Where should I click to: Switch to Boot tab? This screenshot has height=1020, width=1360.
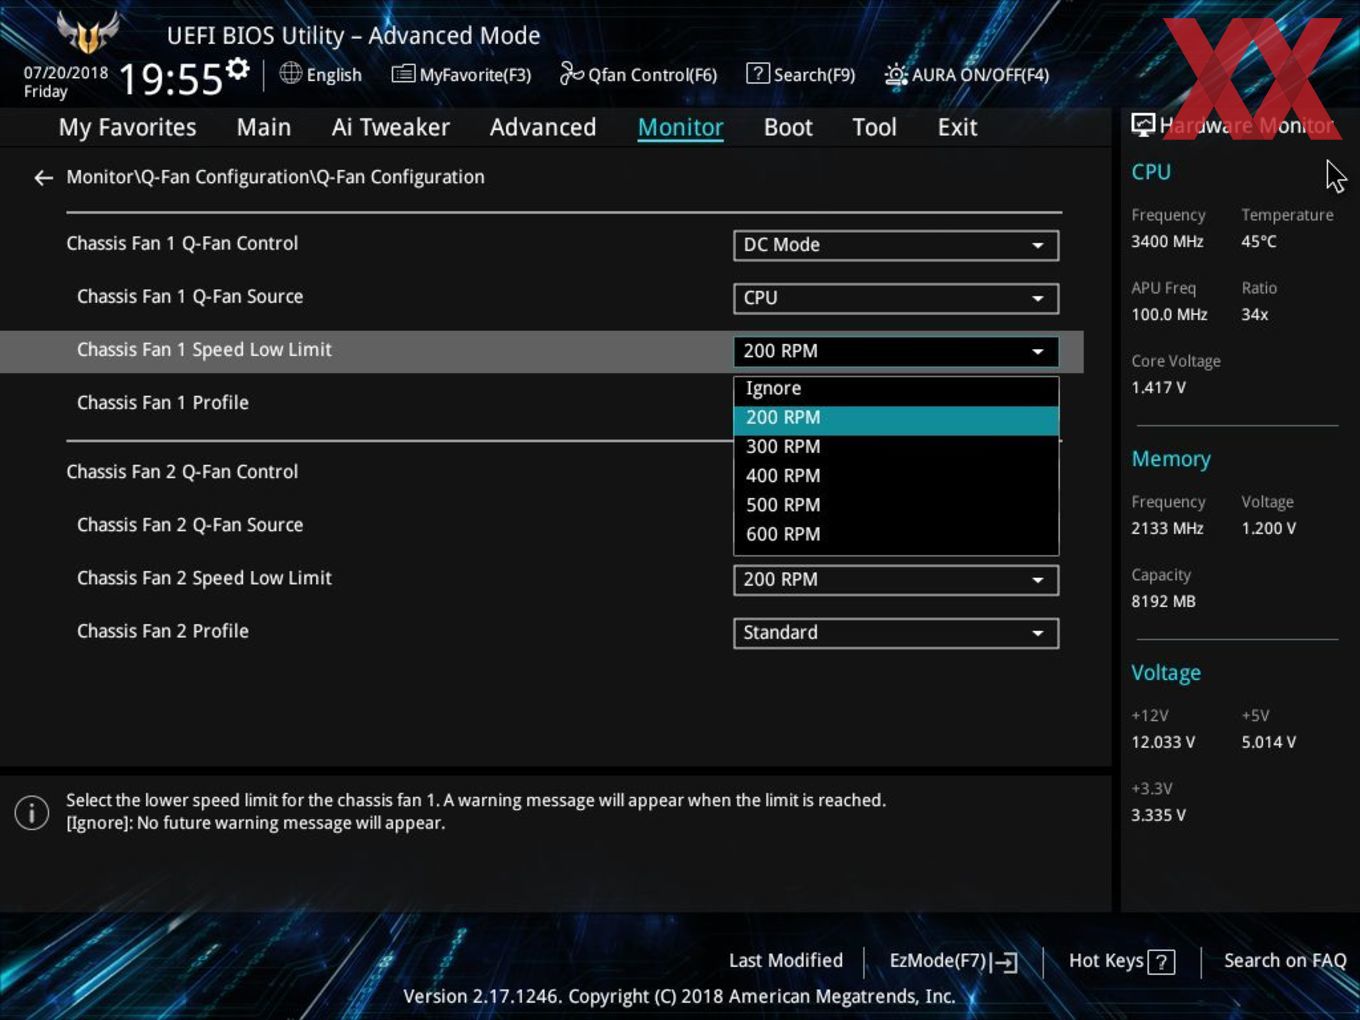(788, 128)
